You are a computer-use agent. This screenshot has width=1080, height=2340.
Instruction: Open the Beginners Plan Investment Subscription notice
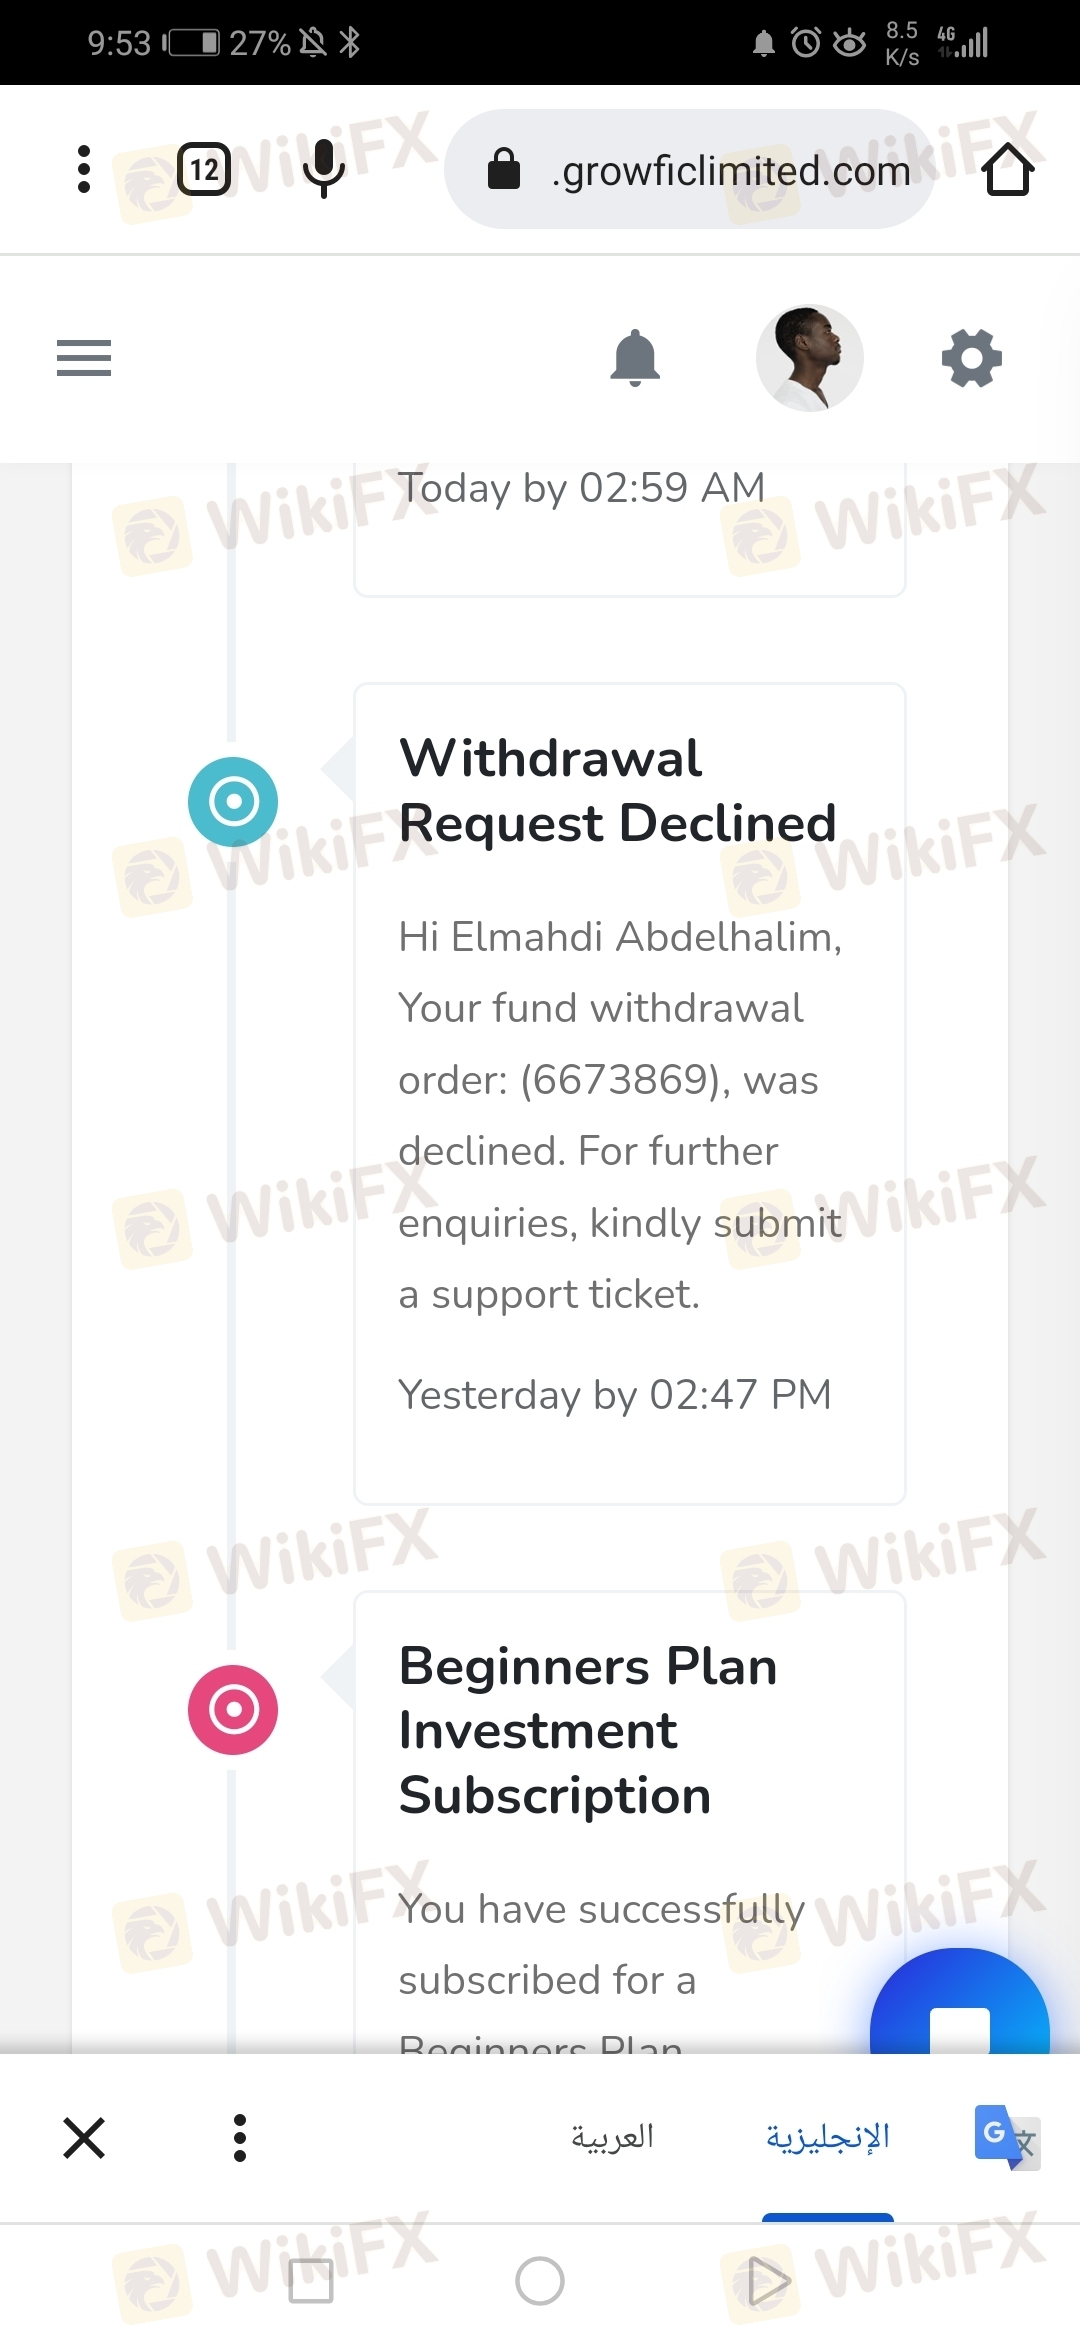pos(588,1731)
